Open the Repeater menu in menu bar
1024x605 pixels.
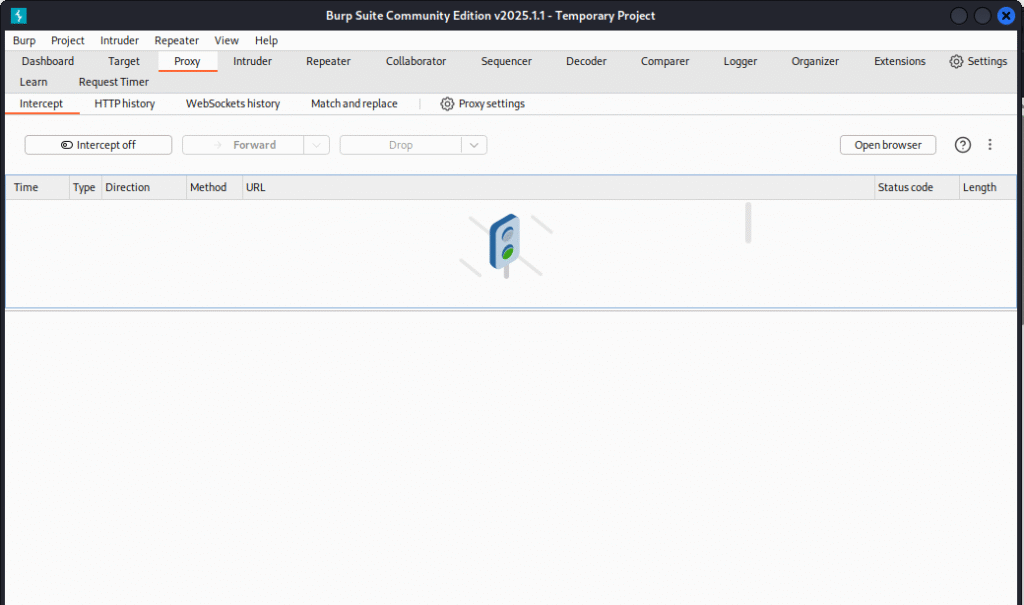coord(176,41)
